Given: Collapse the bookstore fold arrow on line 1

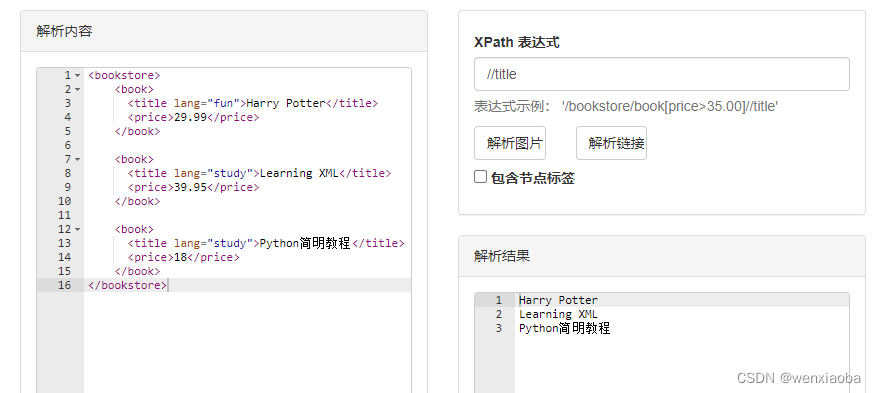Looking at the screenshot, I should click(x=77, y=75).
